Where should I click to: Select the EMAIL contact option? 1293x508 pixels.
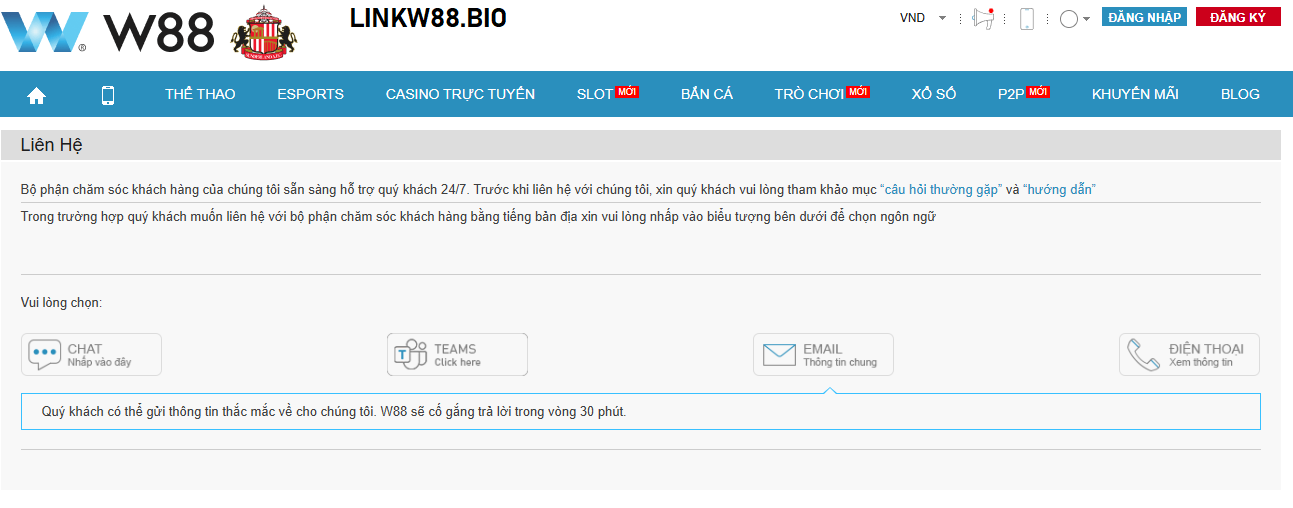pos(823,354)
